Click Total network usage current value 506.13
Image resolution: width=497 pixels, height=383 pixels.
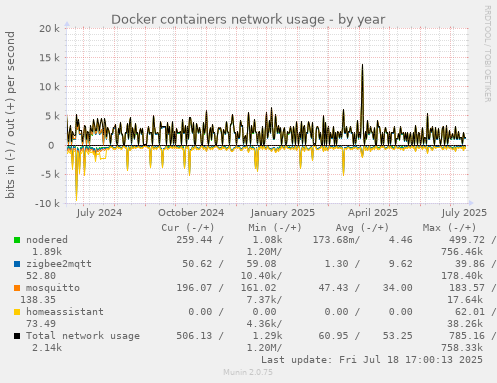(x=194, y=336)
